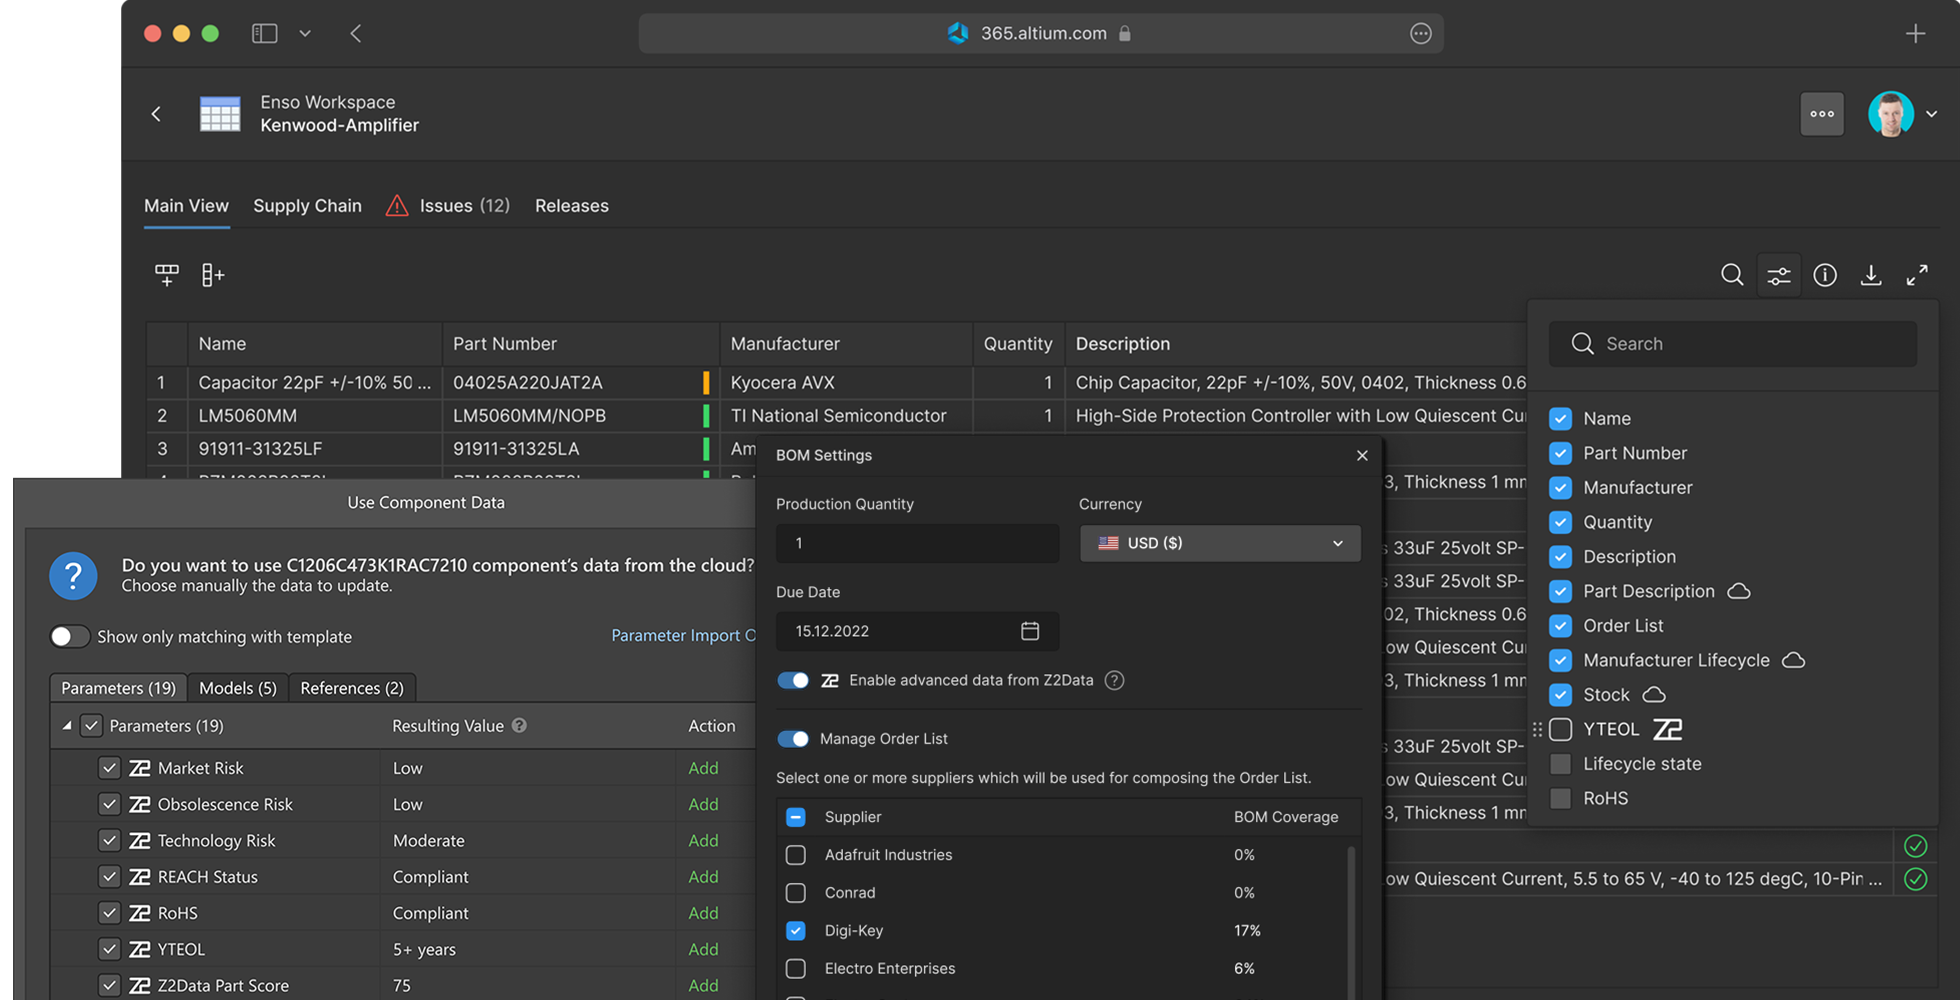The width and height of the screenshot is (1960, 1000).
Task: Open the Models (5) tab
Action: pos(237,688)
